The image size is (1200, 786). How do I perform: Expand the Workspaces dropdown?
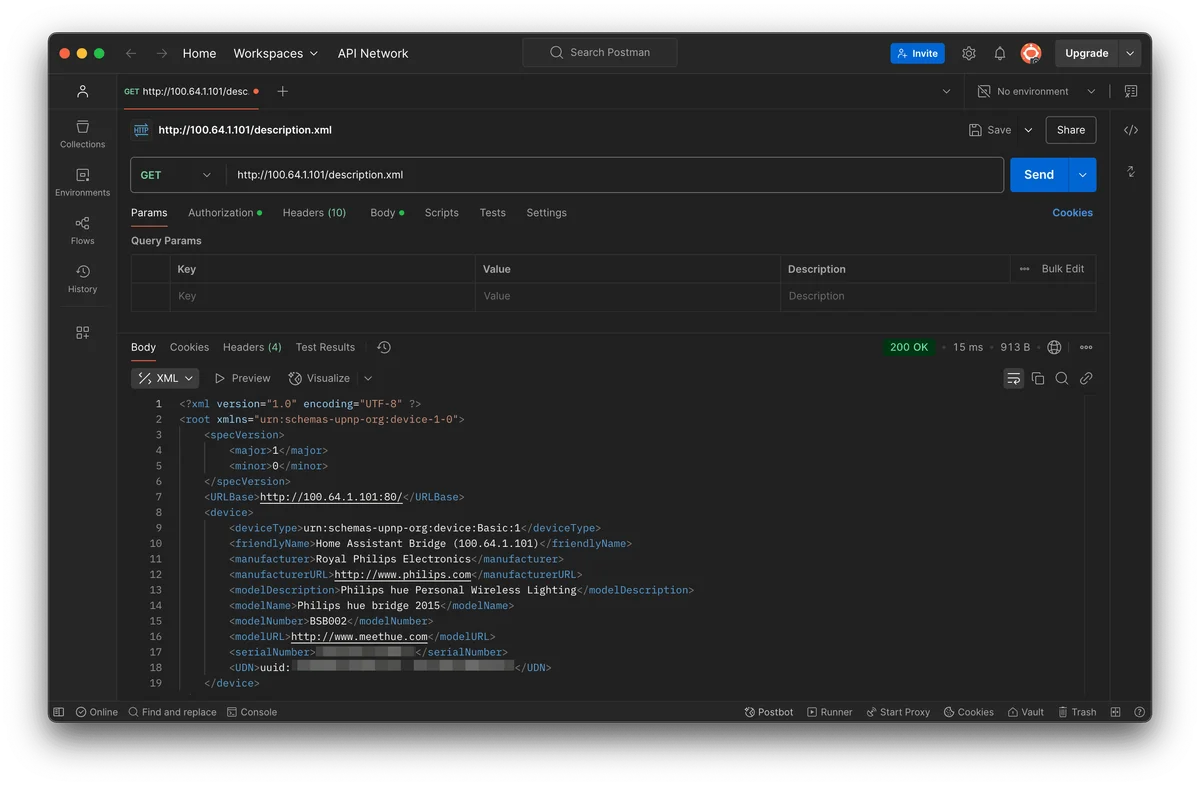click(276, 53)
